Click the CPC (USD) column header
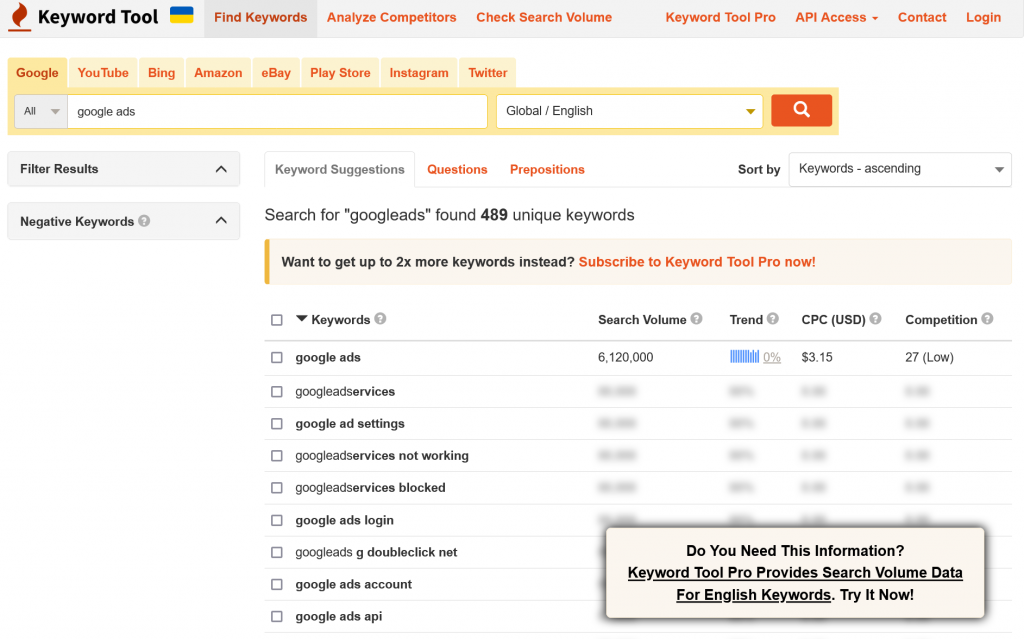This screenshot has height=639, width=1024. tap(833, 320)
